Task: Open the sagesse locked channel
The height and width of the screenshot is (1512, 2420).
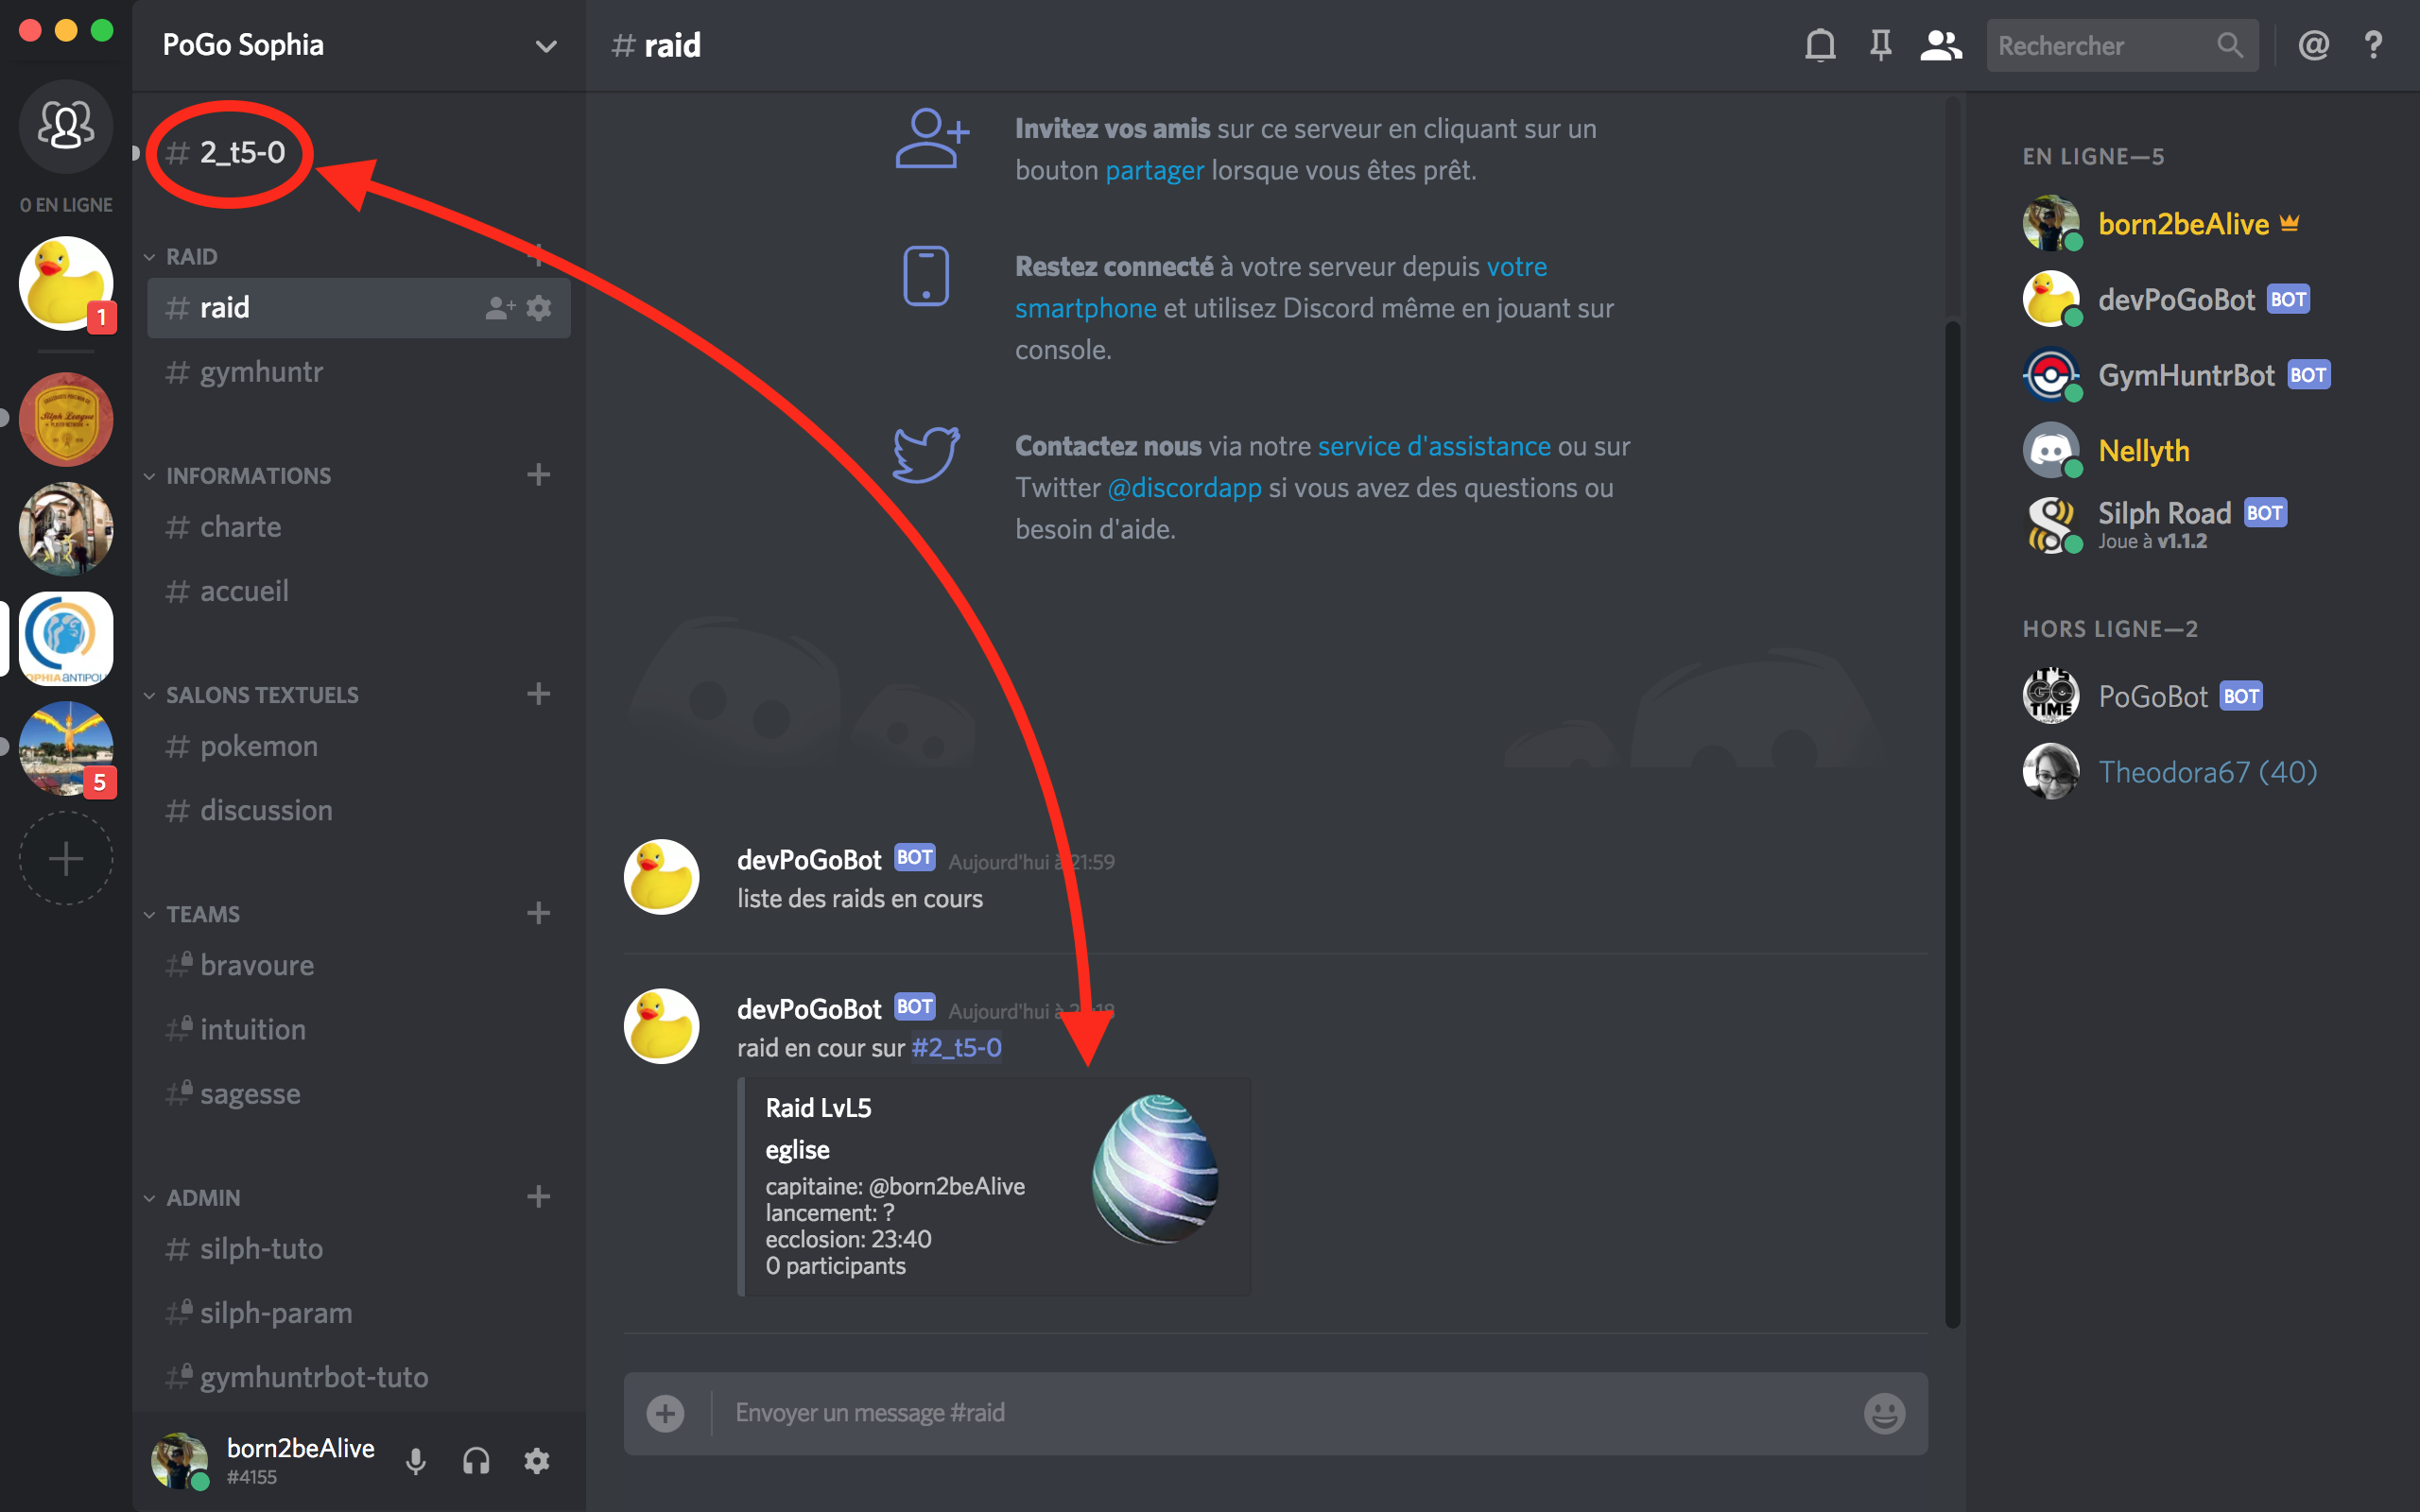Action: tap(359, 1093)
